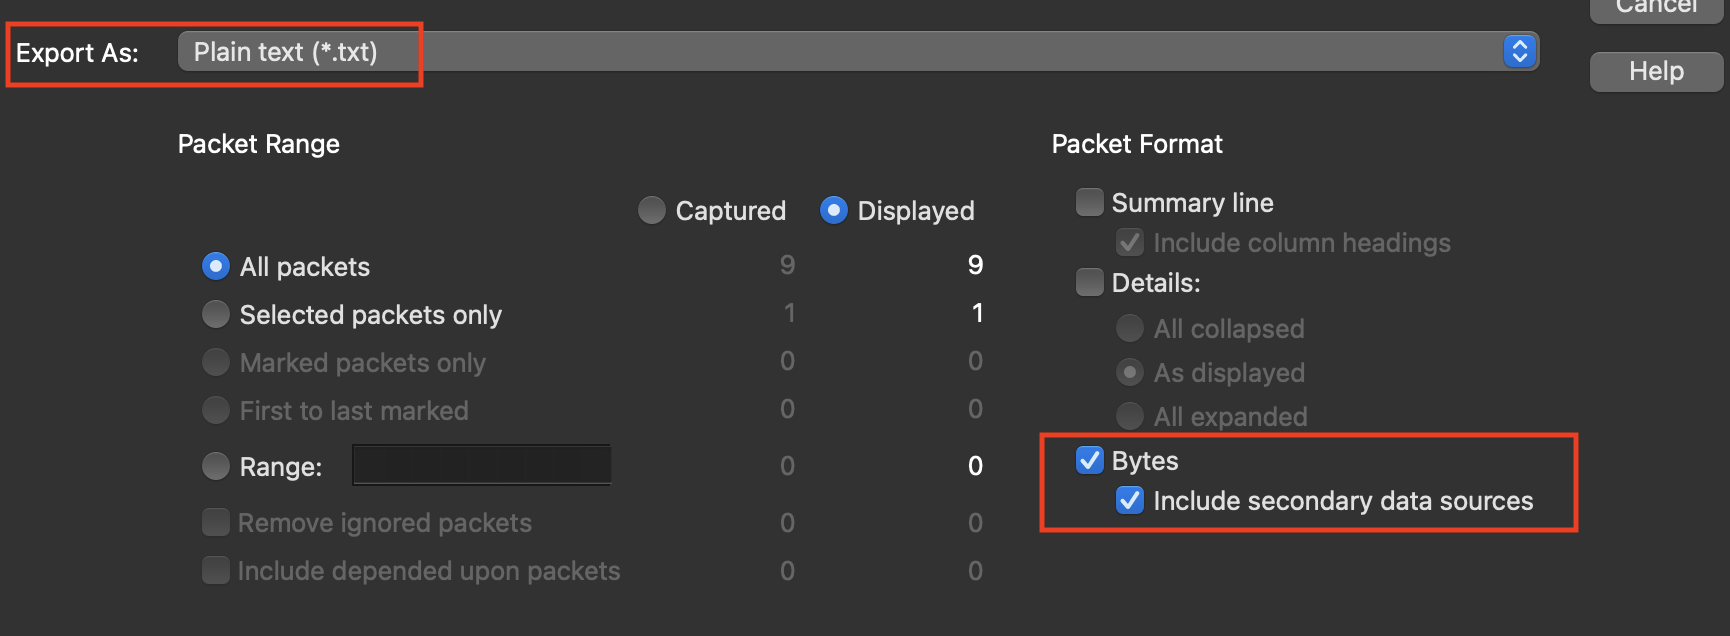Select the Displayed radio button

pos(834,210)
